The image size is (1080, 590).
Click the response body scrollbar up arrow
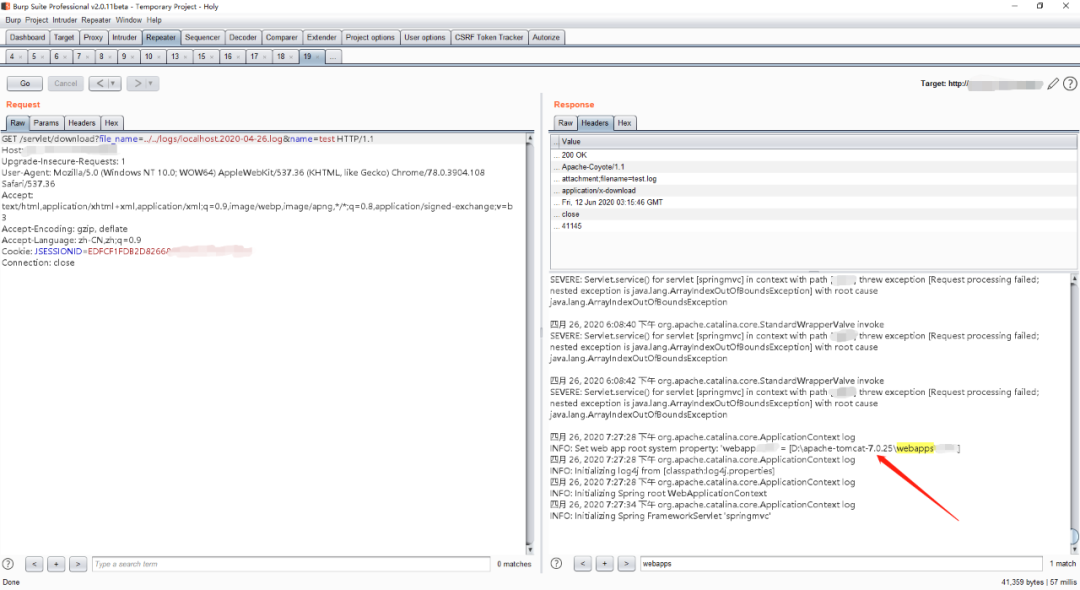coord(1074,279)
